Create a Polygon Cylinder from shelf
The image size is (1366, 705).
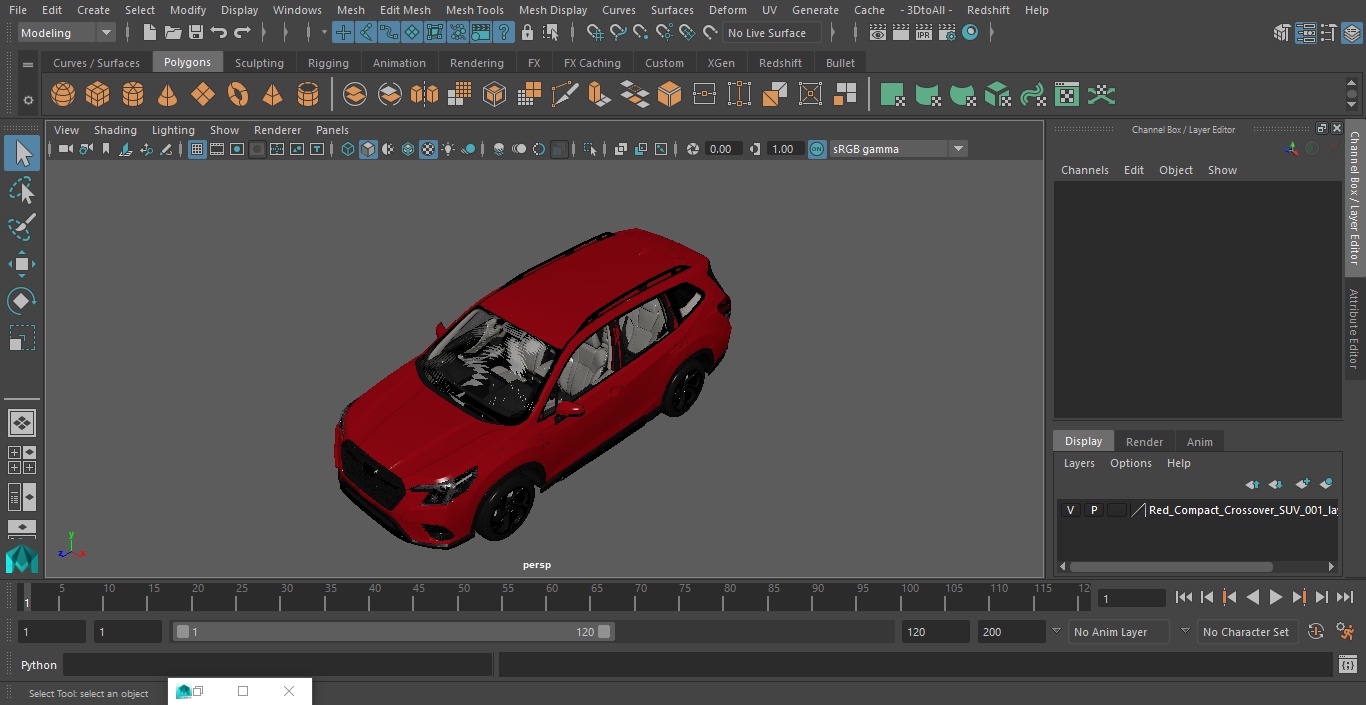click(x=133, y=95)
